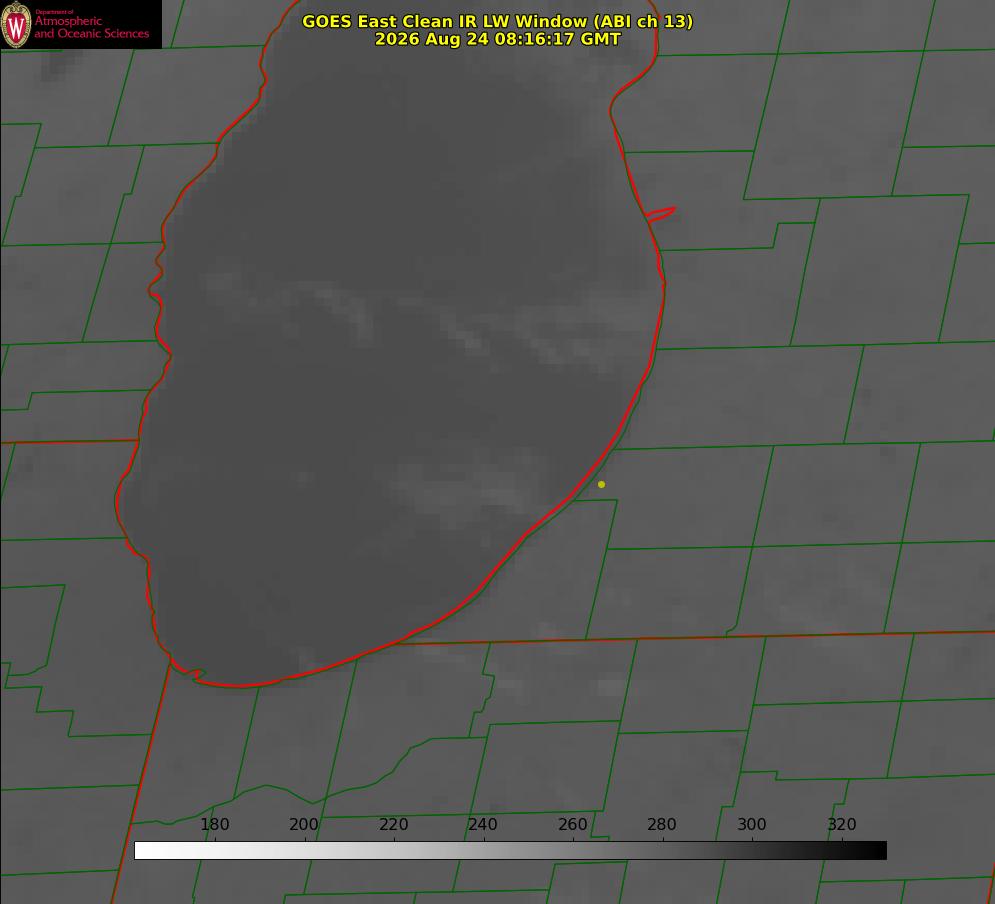995x904 pixels.
Task: Click the University of Wisconsin crest logo
Action: click(x=16, y=24)
